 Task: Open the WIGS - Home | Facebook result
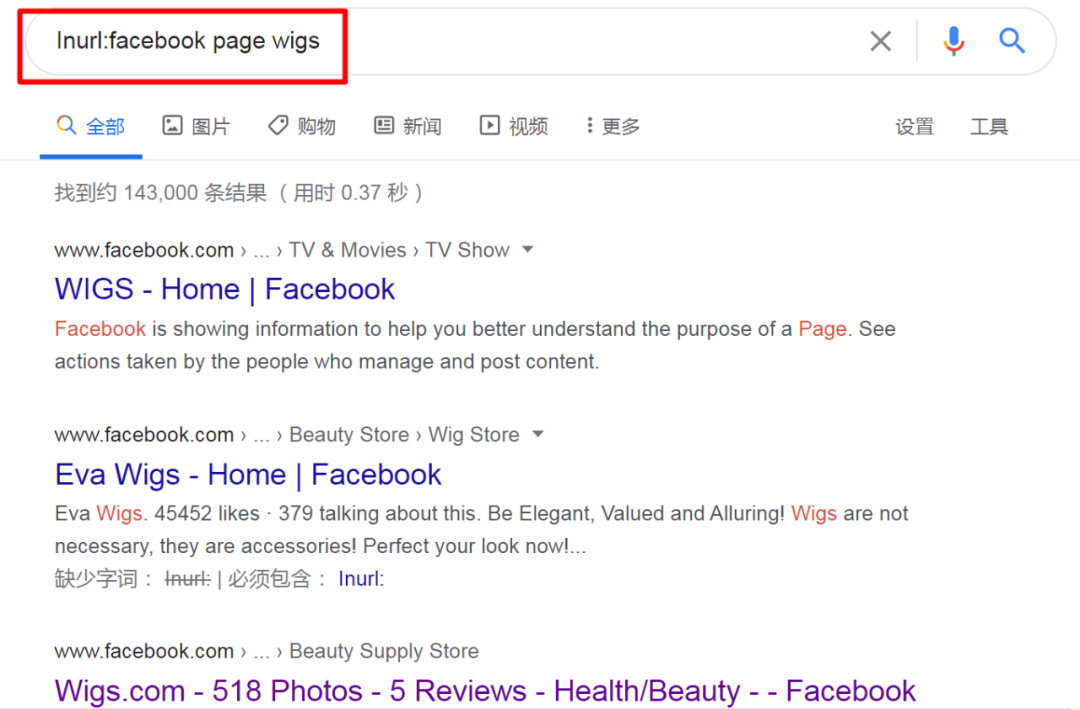(224, 289)
